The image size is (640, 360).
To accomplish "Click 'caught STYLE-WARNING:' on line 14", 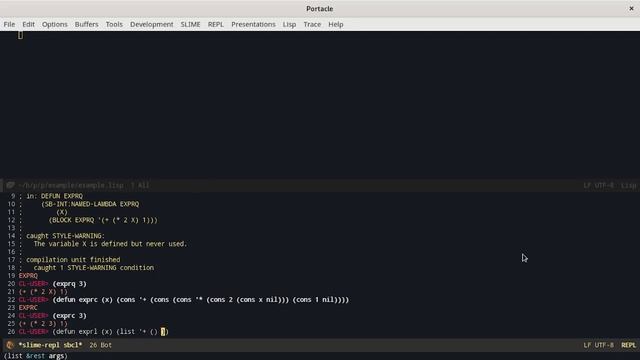I will point(65,236).
